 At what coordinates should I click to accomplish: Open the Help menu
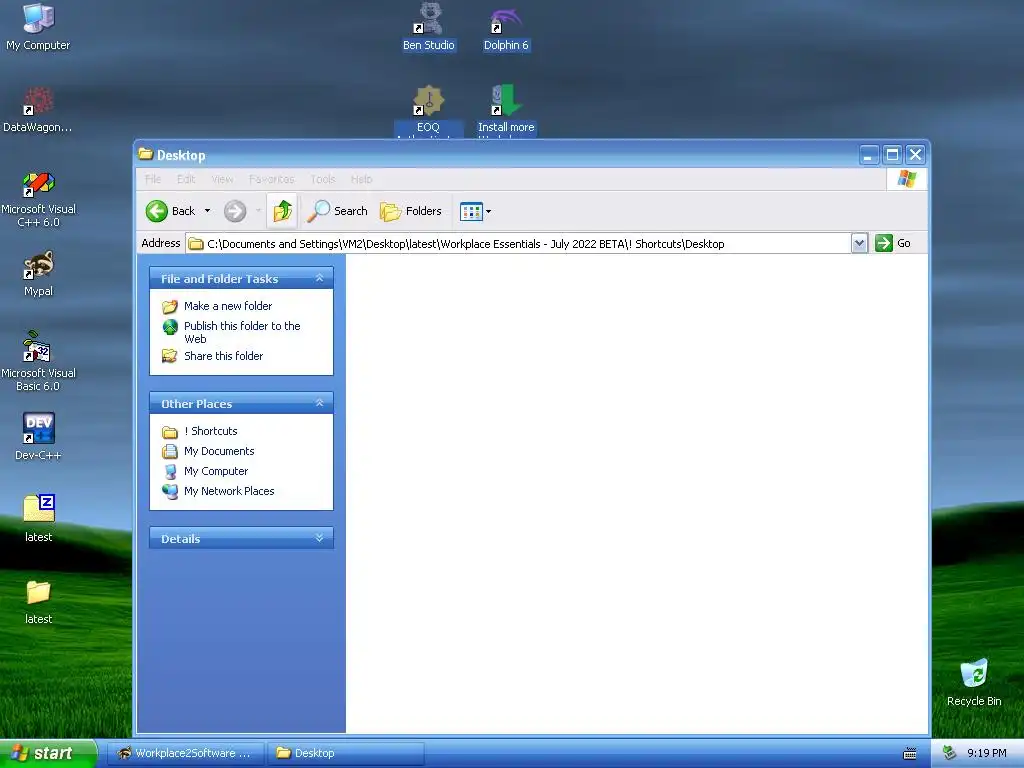361,179
